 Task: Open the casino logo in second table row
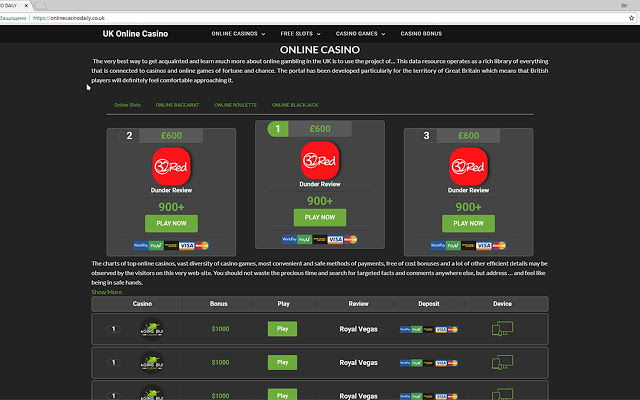pyautogui.click(x=152, y=362)
